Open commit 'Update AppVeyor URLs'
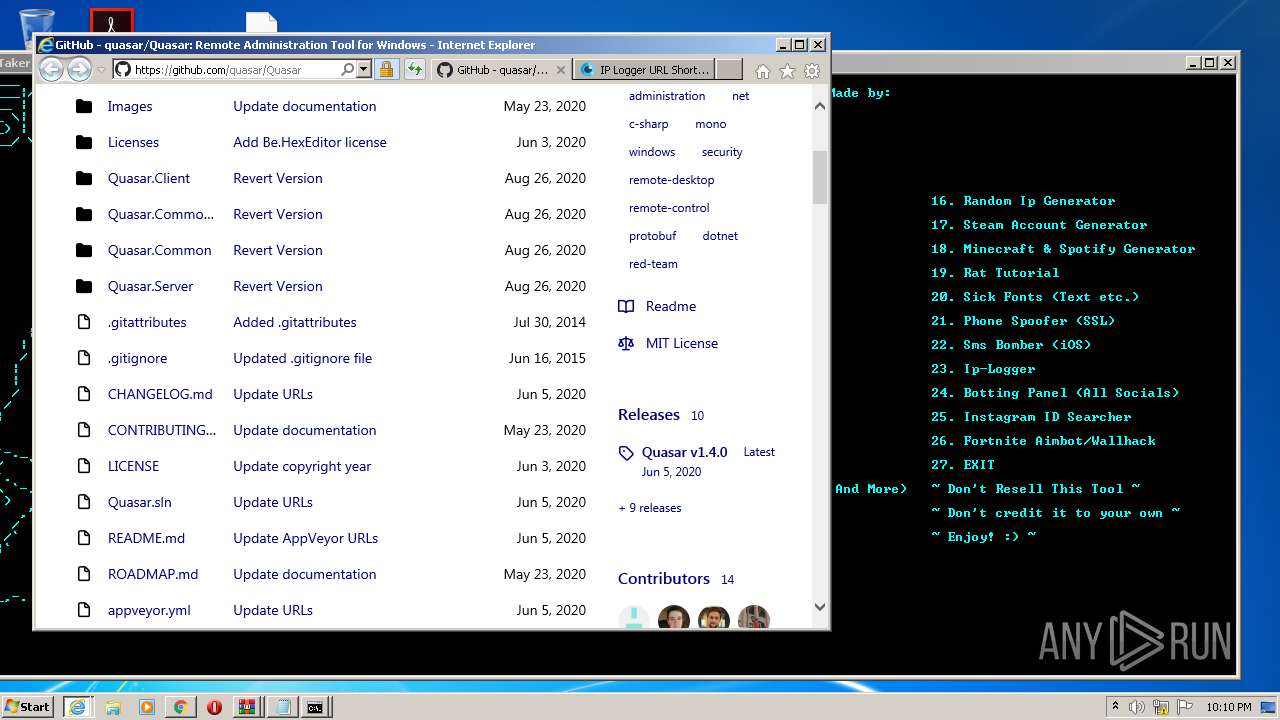This screenshot has width=1280, height=720. pyautogui.click(x=305, y=538)
